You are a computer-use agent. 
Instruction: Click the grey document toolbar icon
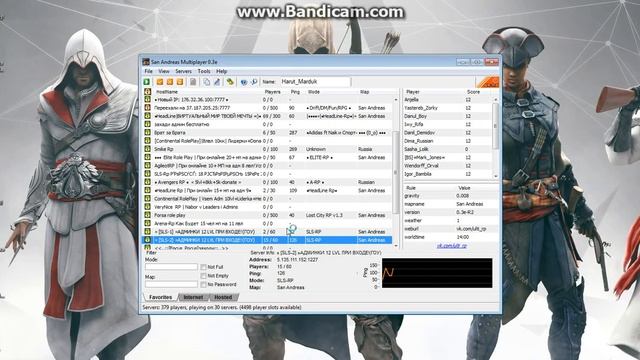click(193, 82)
